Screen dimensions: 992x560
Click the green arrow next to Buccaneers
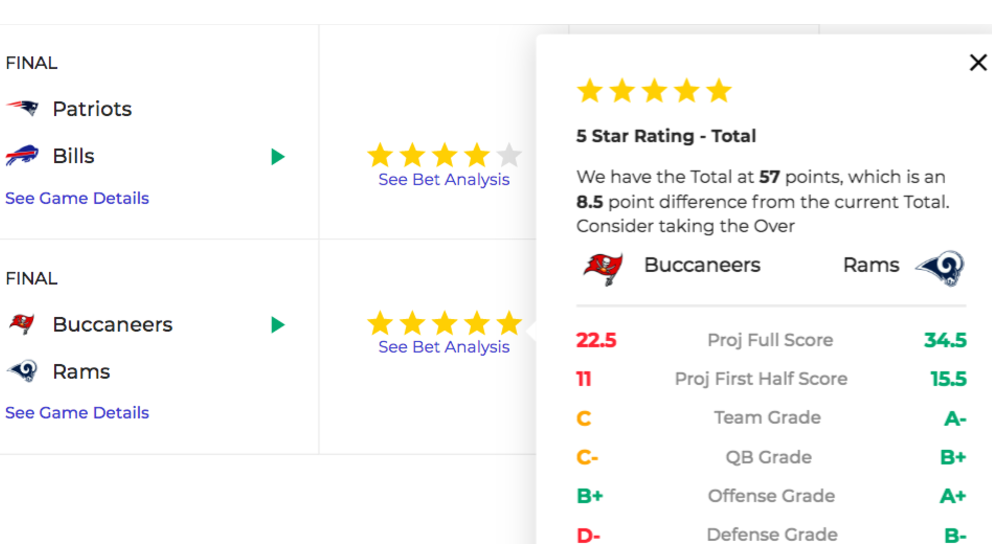tap(278, 325)
